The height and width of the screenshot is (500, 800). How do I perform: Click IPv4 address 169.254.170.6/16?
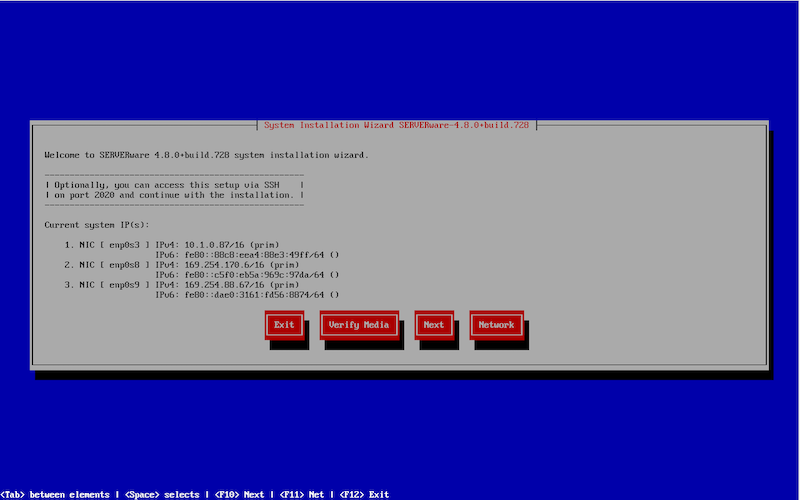click(x=221, y=264)
